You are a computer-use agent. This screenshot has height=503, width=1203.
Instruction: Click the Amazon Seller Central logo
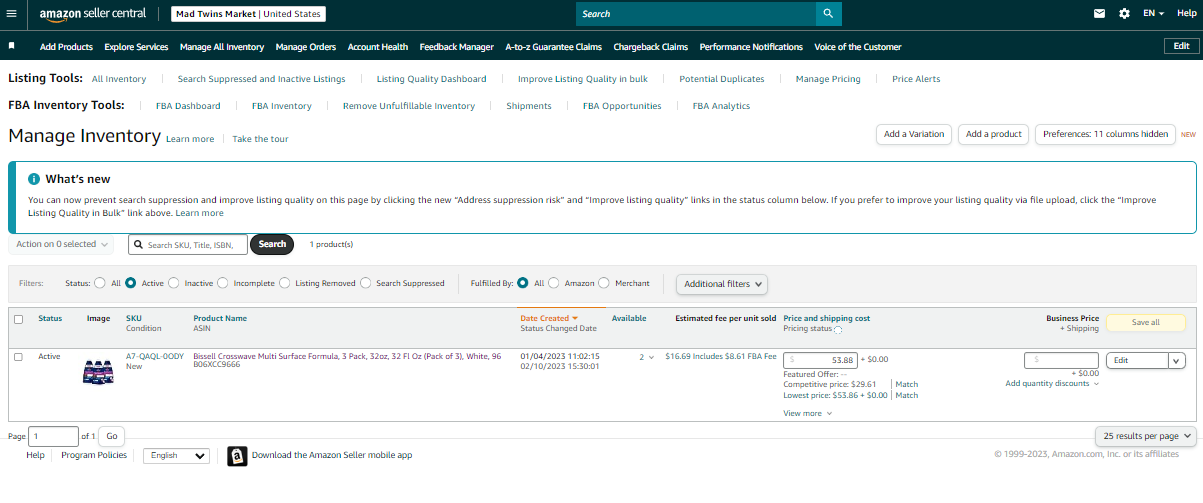pyautogui.click(x=92, y=14)
